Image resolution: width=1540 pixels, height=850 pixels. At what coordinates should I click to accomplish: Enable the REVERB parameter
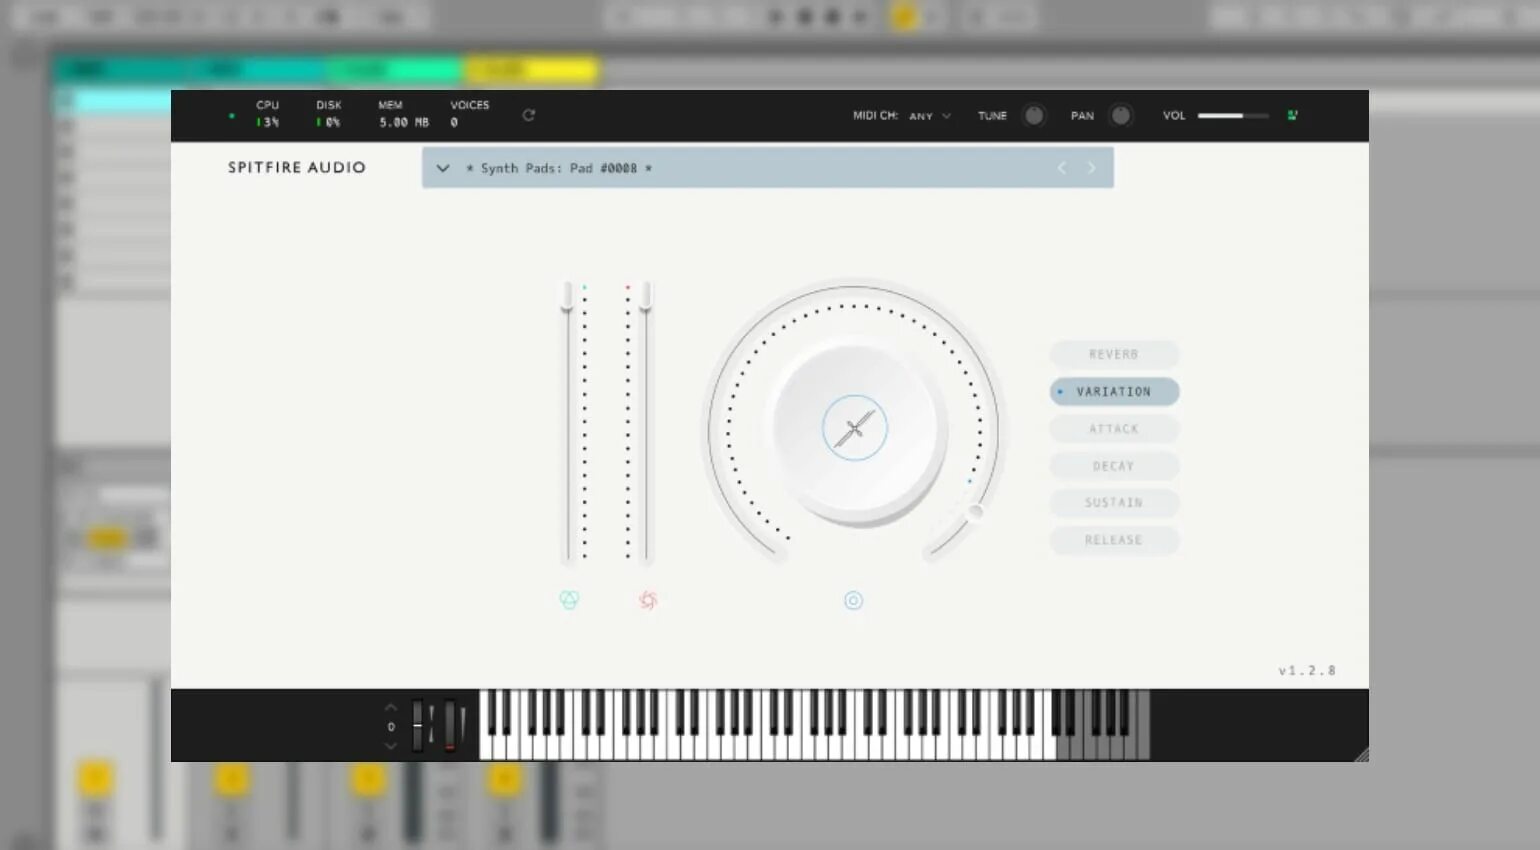tap(1113, 354)
